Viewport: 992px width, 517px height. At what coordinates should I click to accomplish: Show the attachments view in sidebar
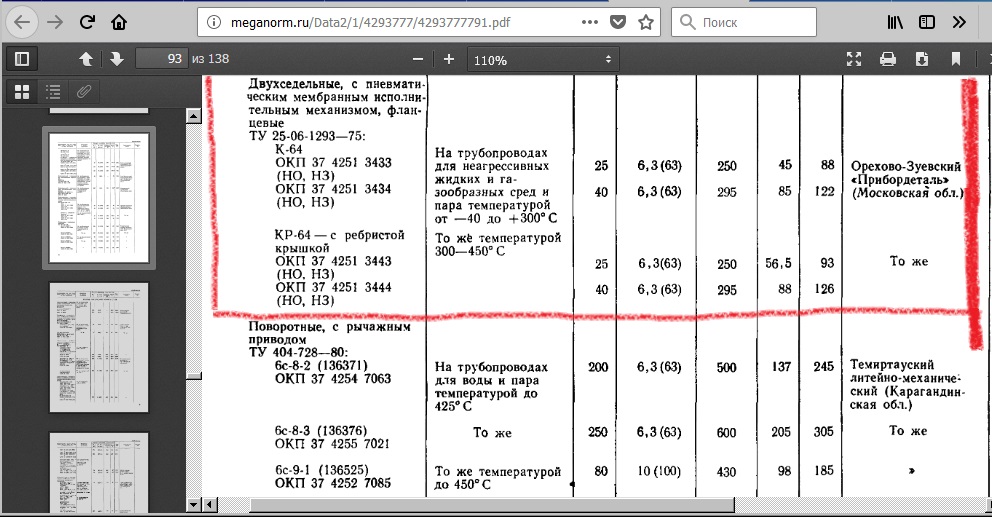[x=84, y=92]
